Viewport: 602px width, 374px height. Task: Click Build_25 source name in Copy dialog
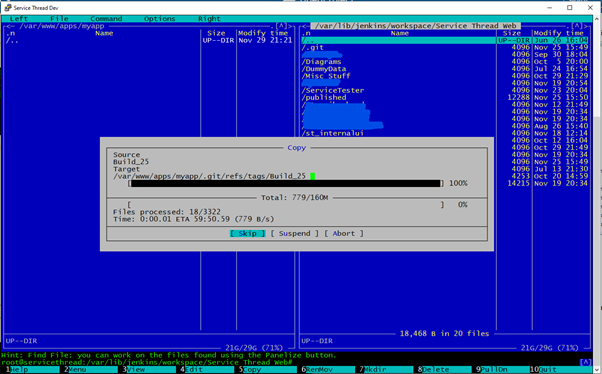131,162
